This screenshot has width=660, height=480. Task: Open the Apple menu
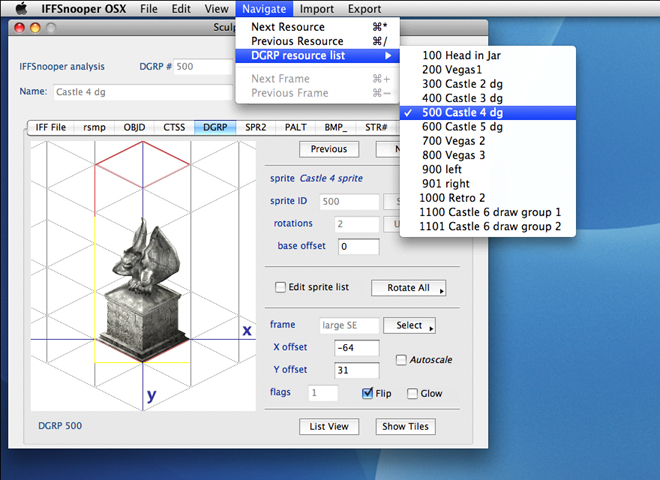tap(21, 8)
